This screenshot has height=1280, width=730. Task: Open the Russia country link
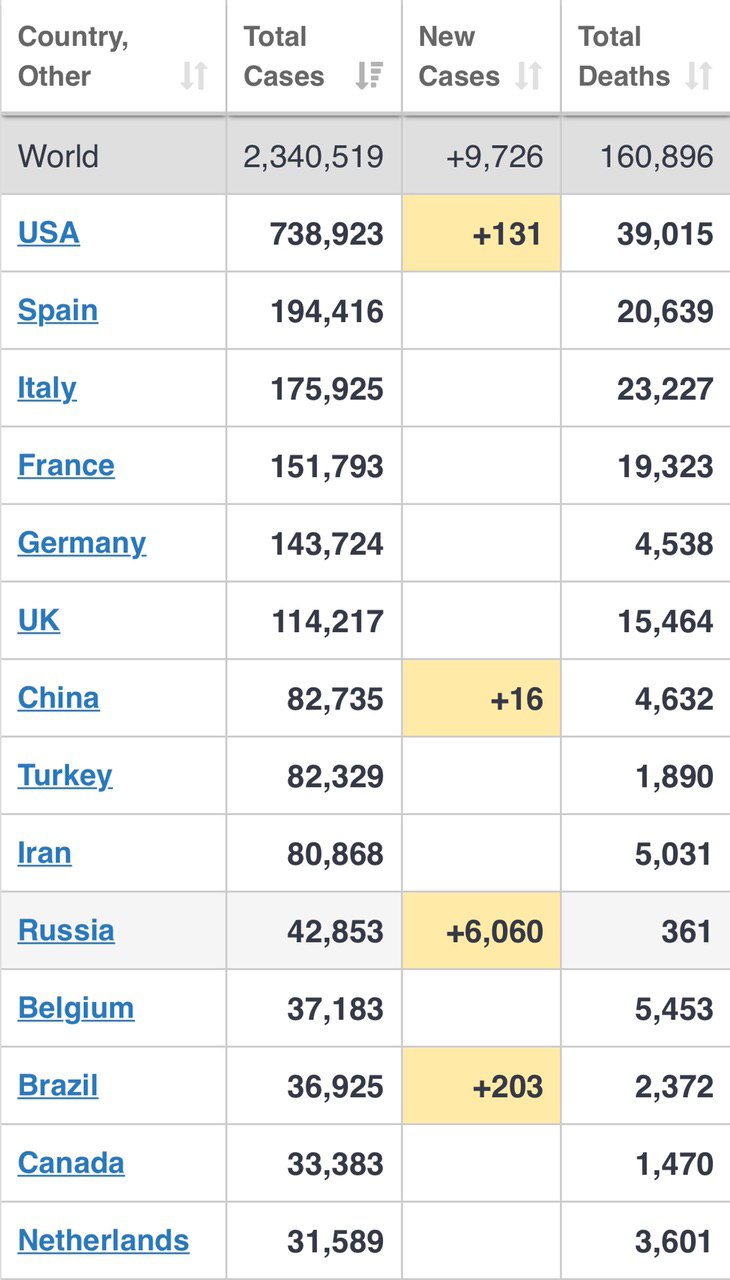coord(66,931)
